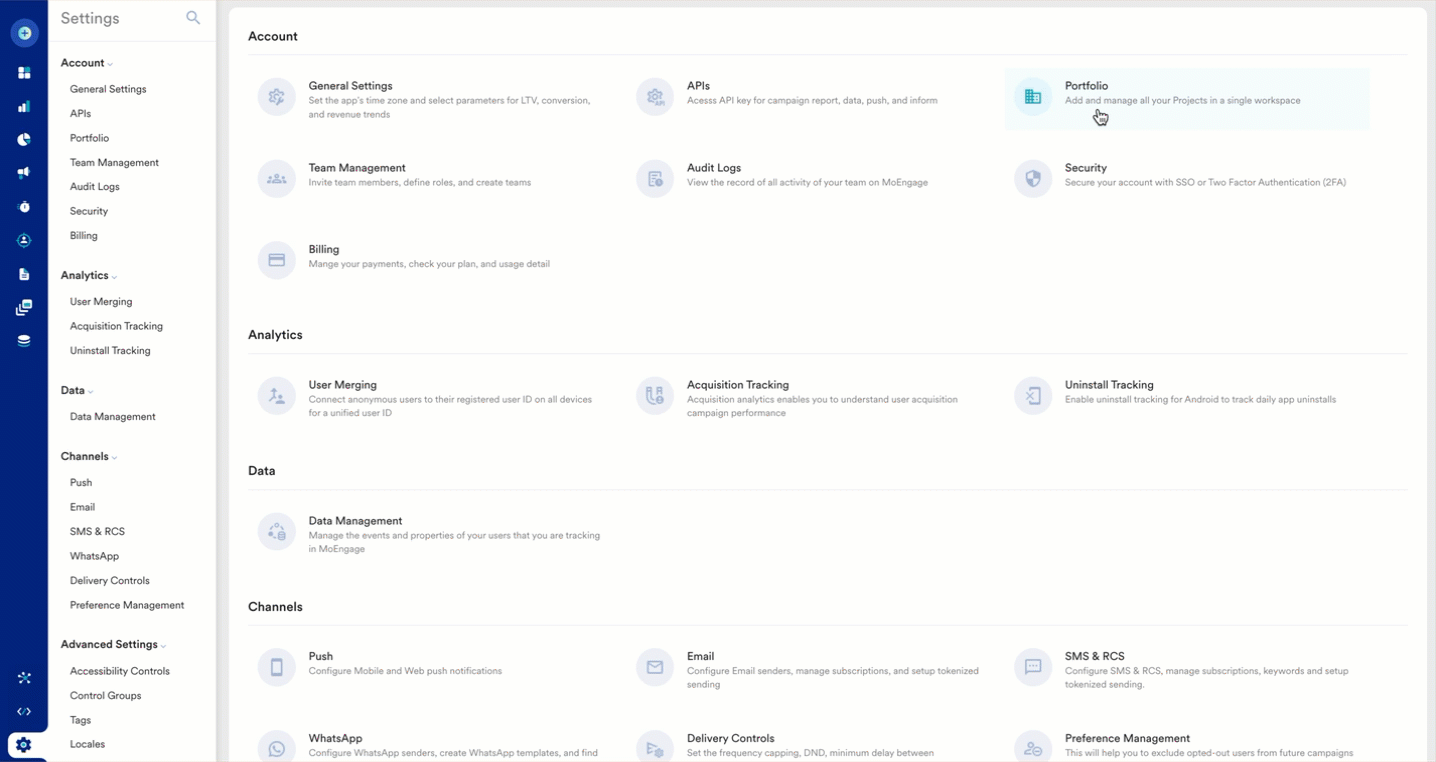Open the stopwatch icon in left rail

[x=24, y=207]
